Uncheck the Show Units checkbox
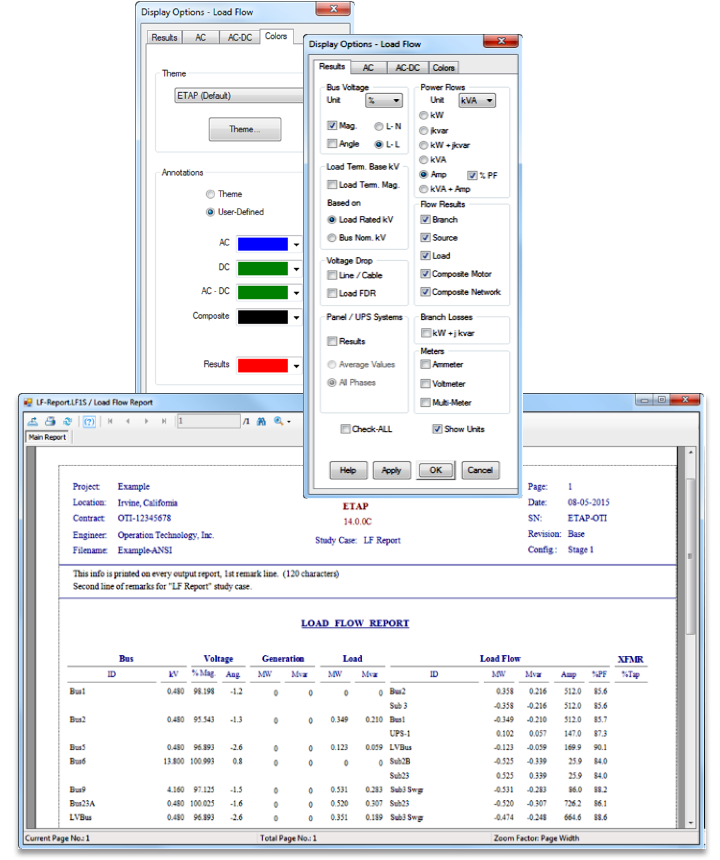Viewport: 720px width, 860px height. (x=437, y=429)
